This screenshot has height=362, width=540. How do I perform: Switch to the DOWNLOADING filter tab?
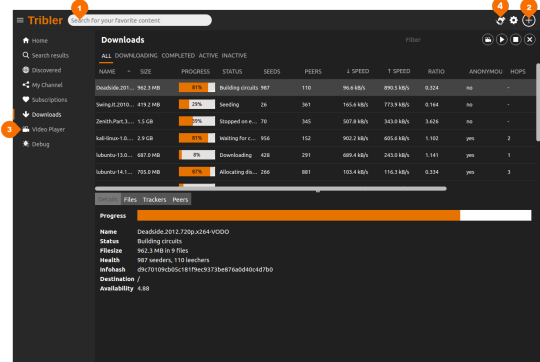pyautogui.click(x=136, y=55)
